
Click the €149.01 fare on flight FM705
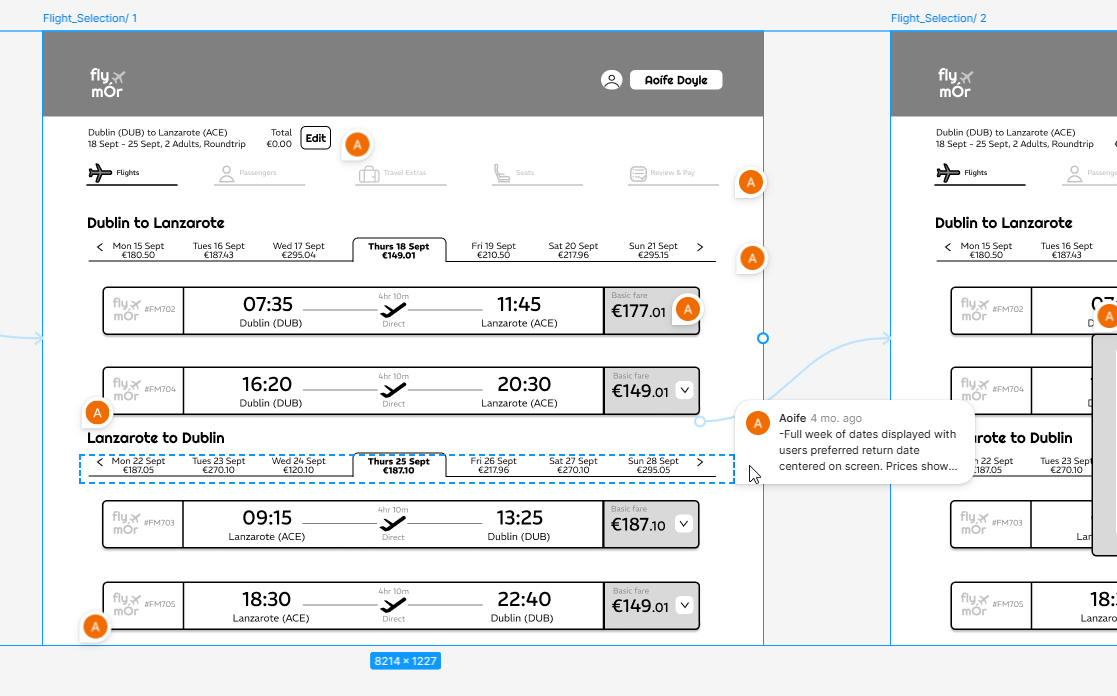point(640,606)
